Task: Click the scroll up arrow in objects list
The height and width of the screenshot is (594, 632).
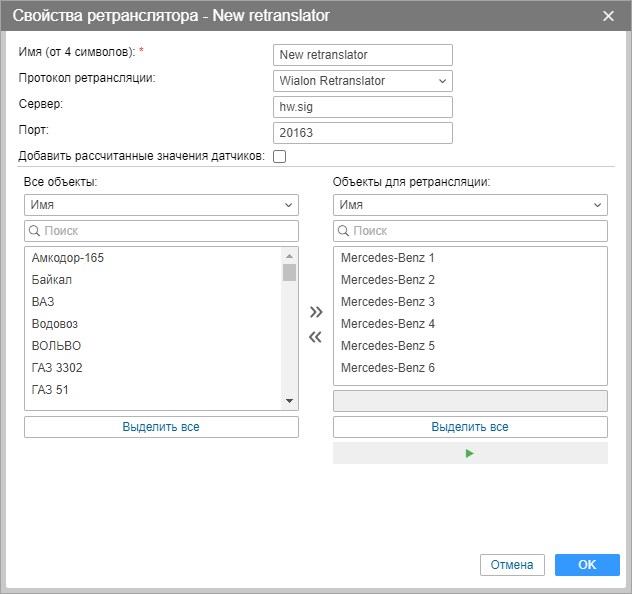Action: tap(290, 254)
